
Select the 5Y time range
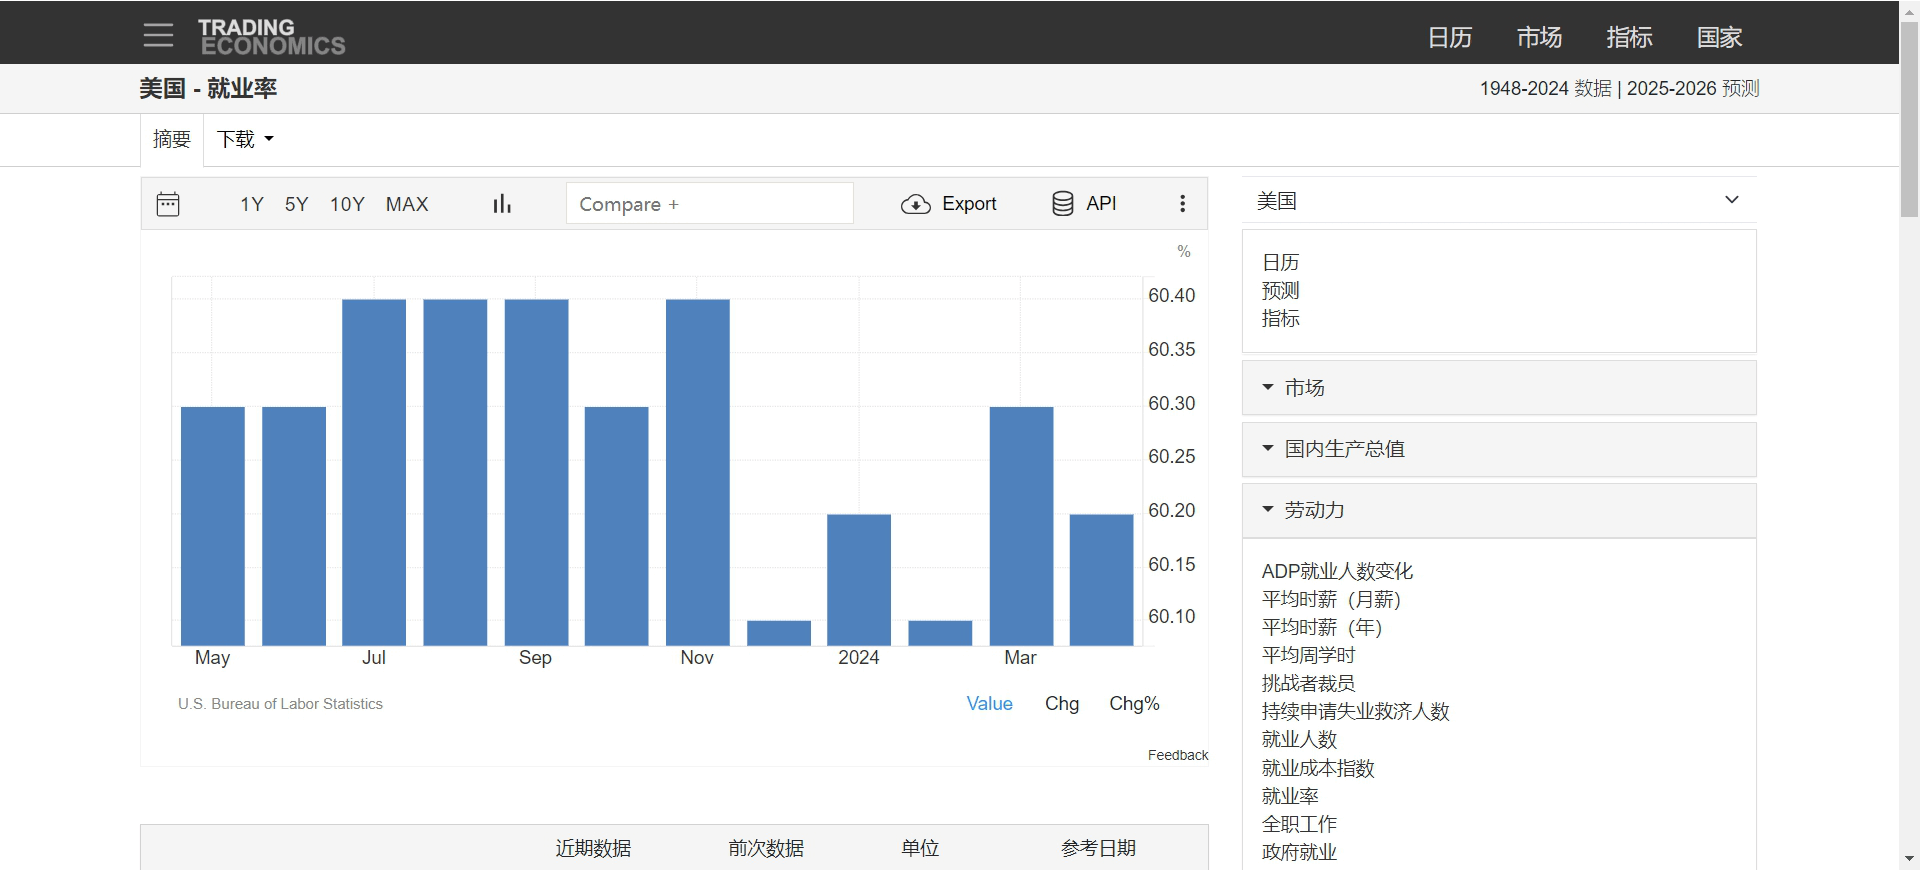[296, 204]
